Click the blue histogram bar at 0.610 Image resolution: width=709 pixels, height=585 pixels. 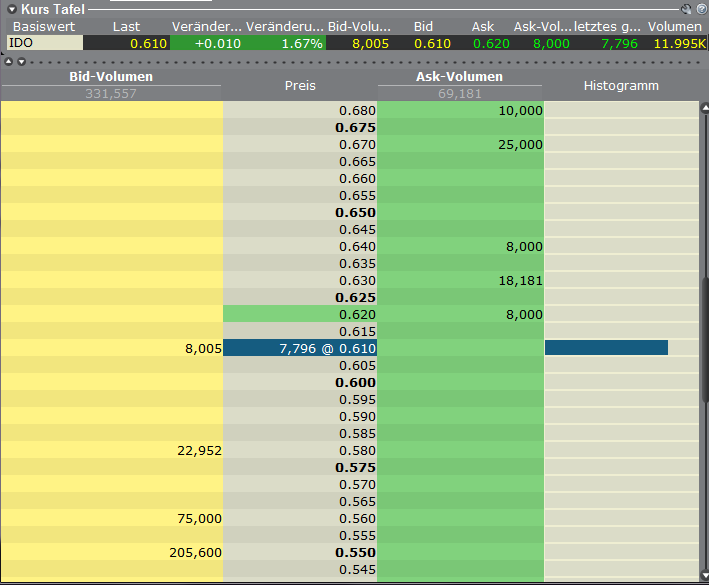[606, 348]
